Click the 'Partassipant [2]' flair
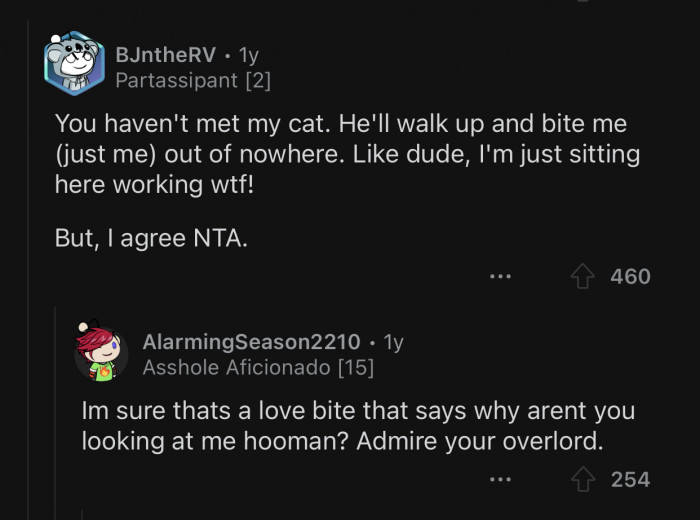 (x=193, y=80)
